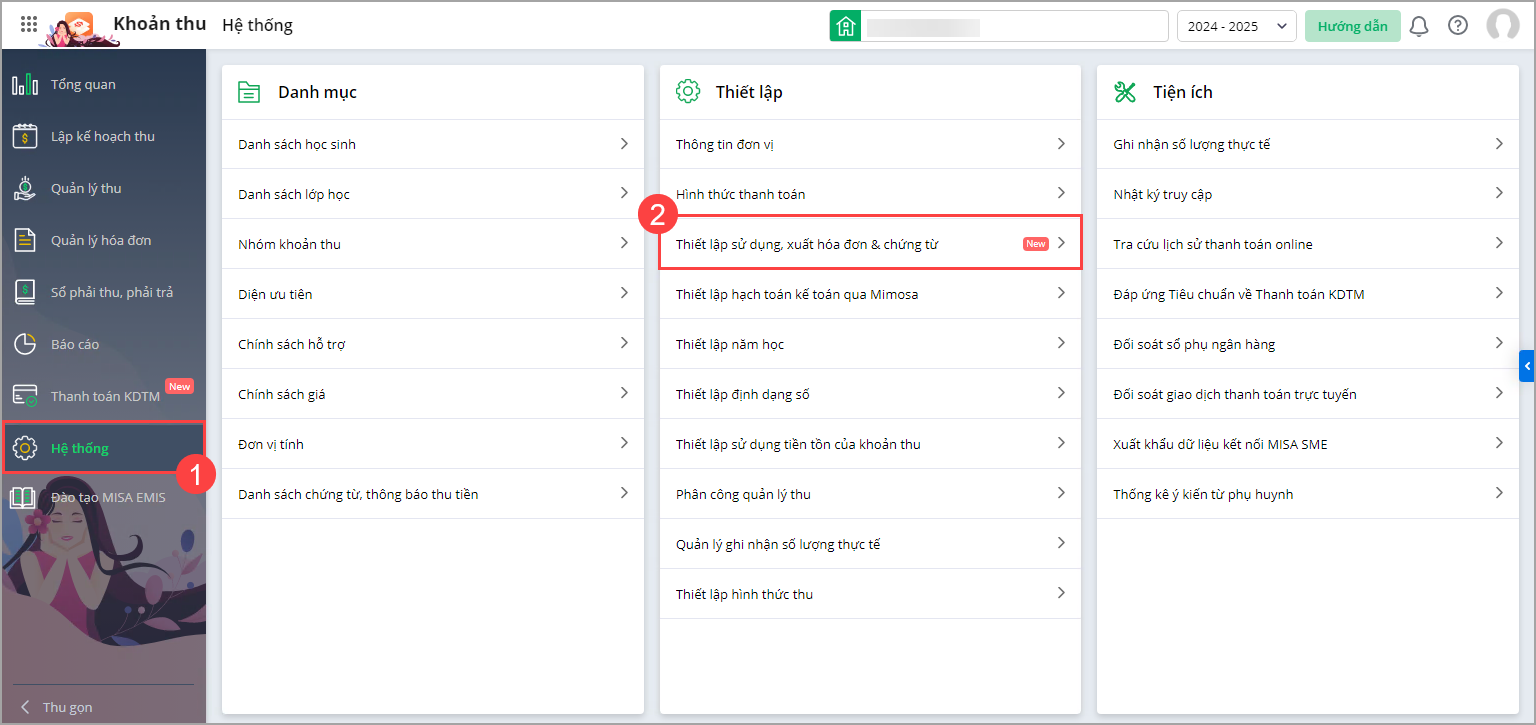Open Báo cáo from the sidebar

coord(75,344)
